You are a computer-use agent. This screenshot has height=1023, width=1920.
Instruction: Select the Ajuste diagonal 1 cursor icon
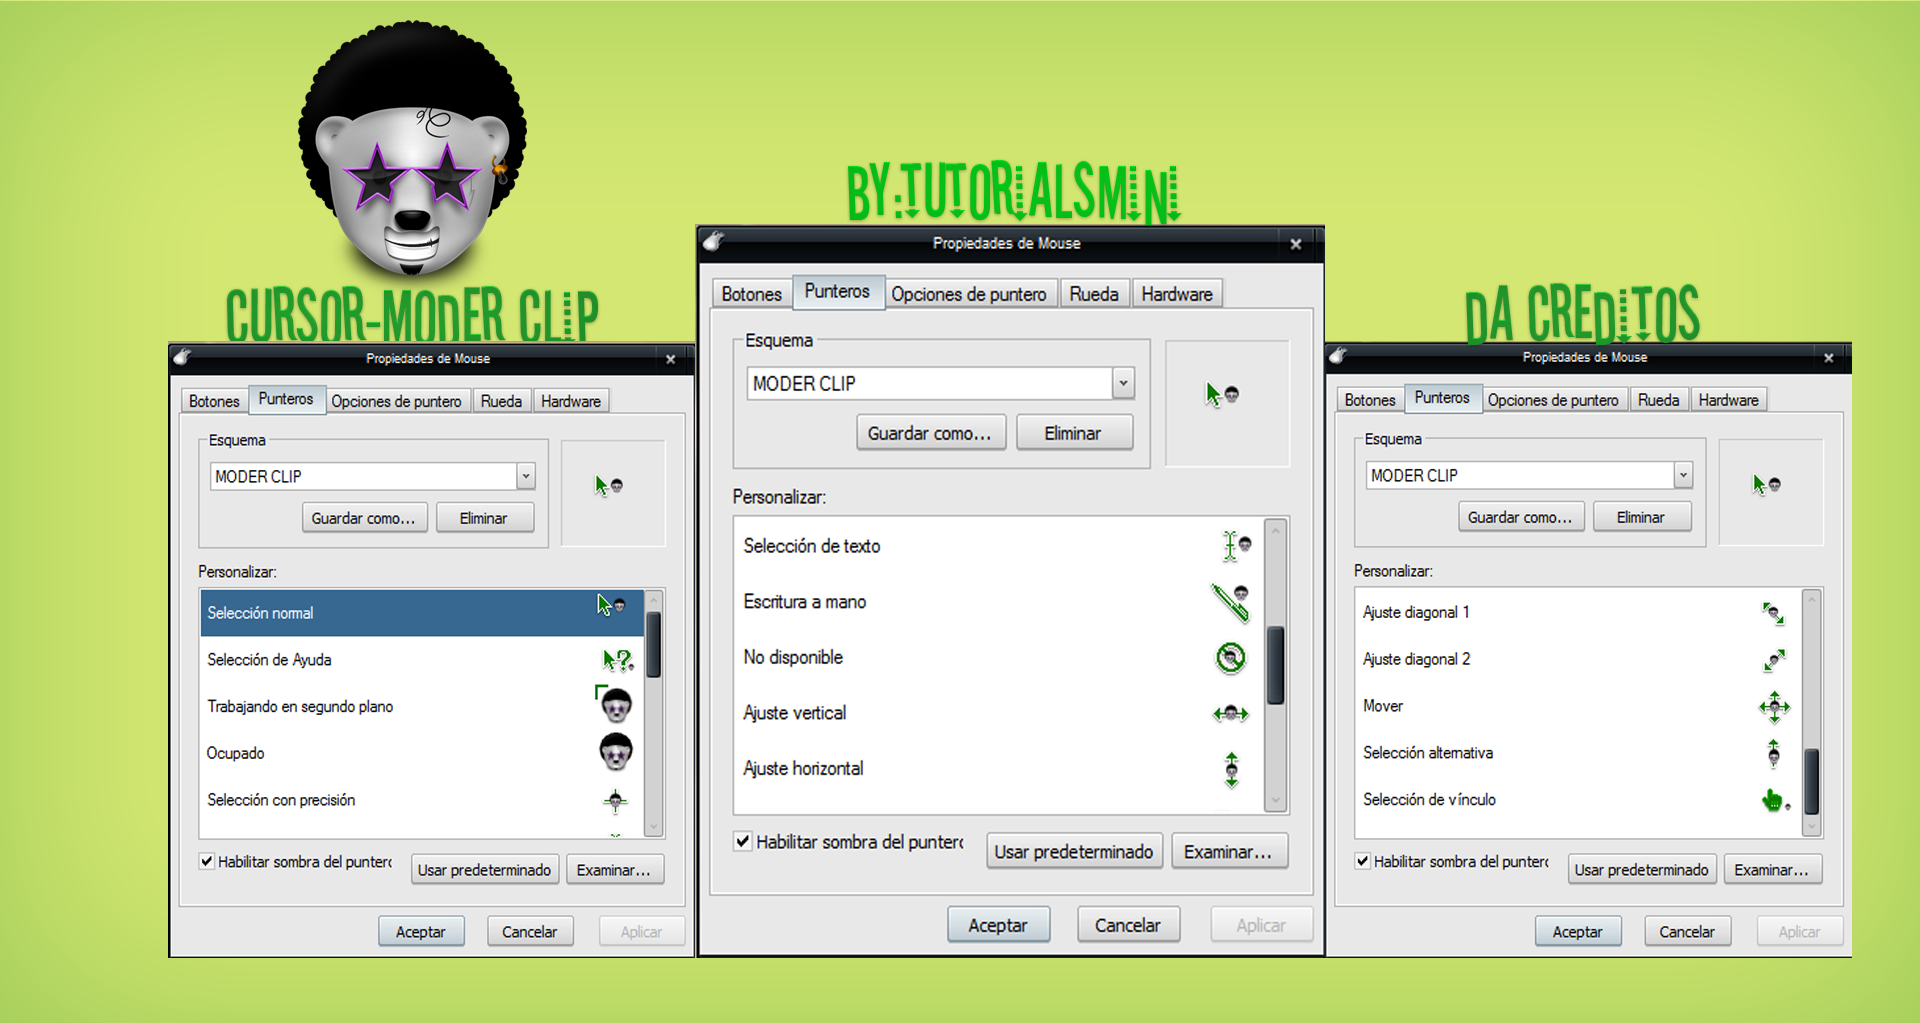(1773, 613)
